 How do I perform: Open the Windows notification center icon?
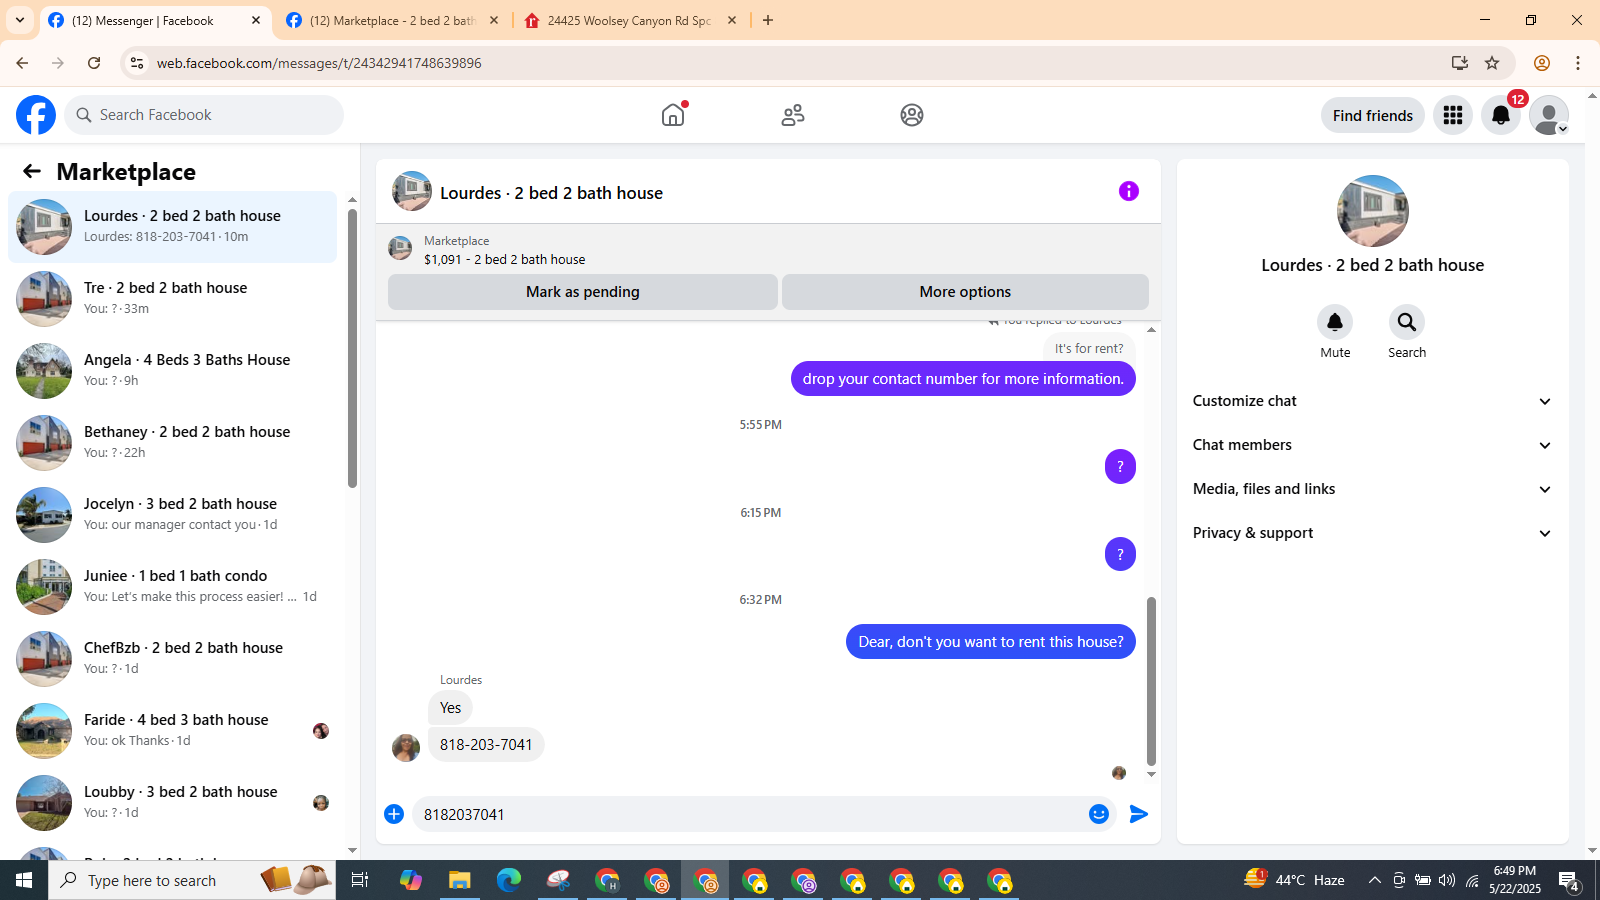1569,880
